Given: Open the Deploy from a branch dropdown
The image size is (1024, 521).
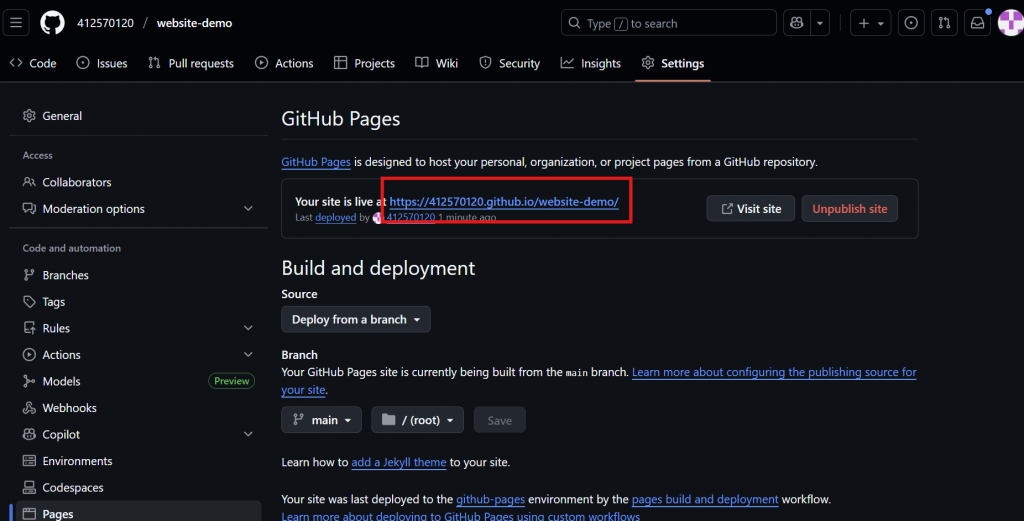Looking at the screenshot, I should click(x=356, y=319).
